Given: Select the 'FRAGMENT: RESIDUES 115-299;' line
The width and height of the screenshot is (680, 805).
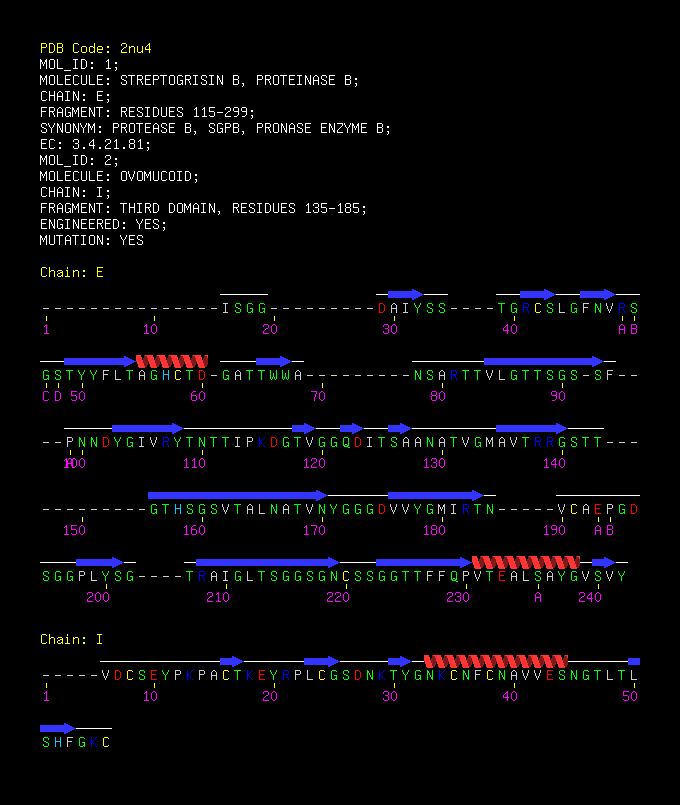Looking at the screenshot, I should point(147,112).
